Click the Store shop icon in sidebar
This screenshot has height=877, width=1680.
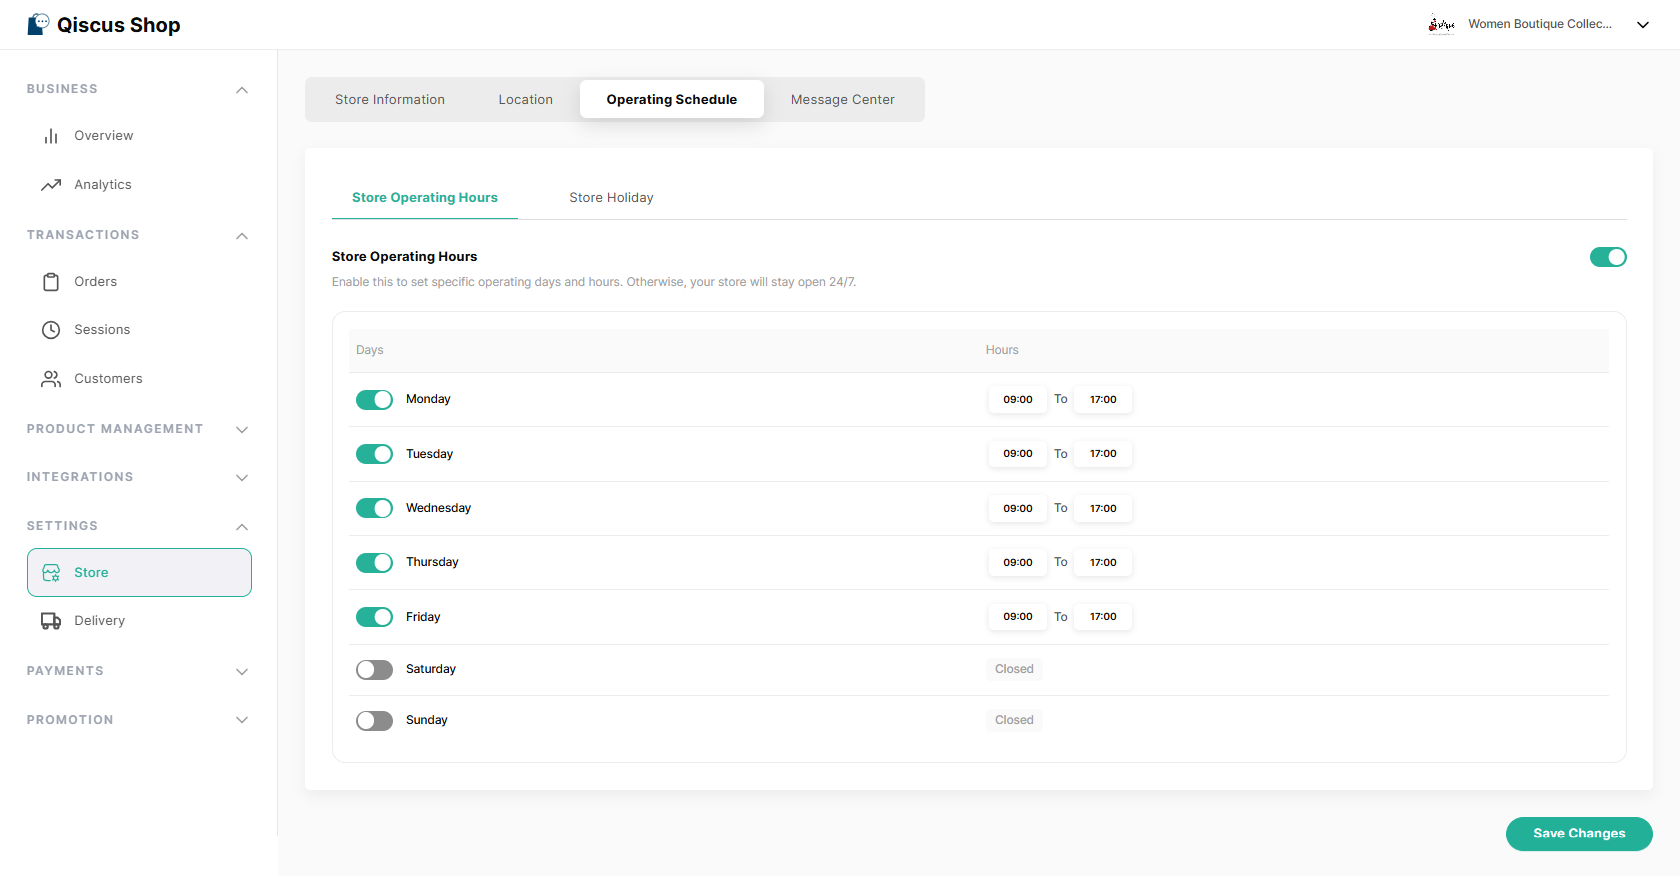point(51,573)
